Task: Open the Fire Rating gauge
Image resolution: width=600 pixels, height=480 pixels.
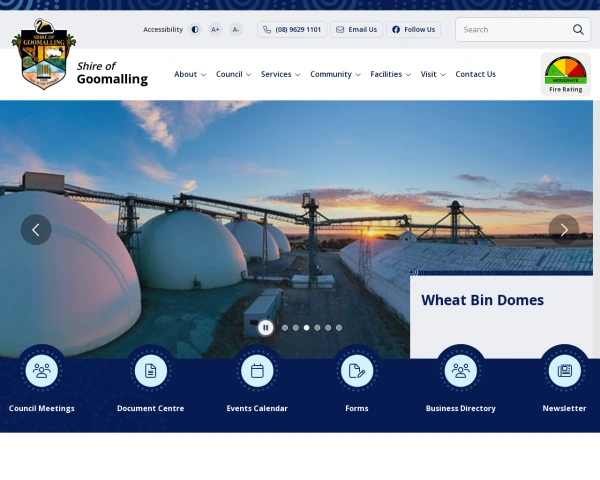Action: [566, 74]
